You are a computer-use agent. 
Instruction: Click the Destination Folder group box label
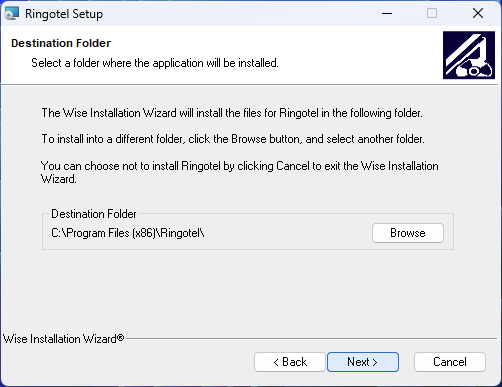point(94,214)
